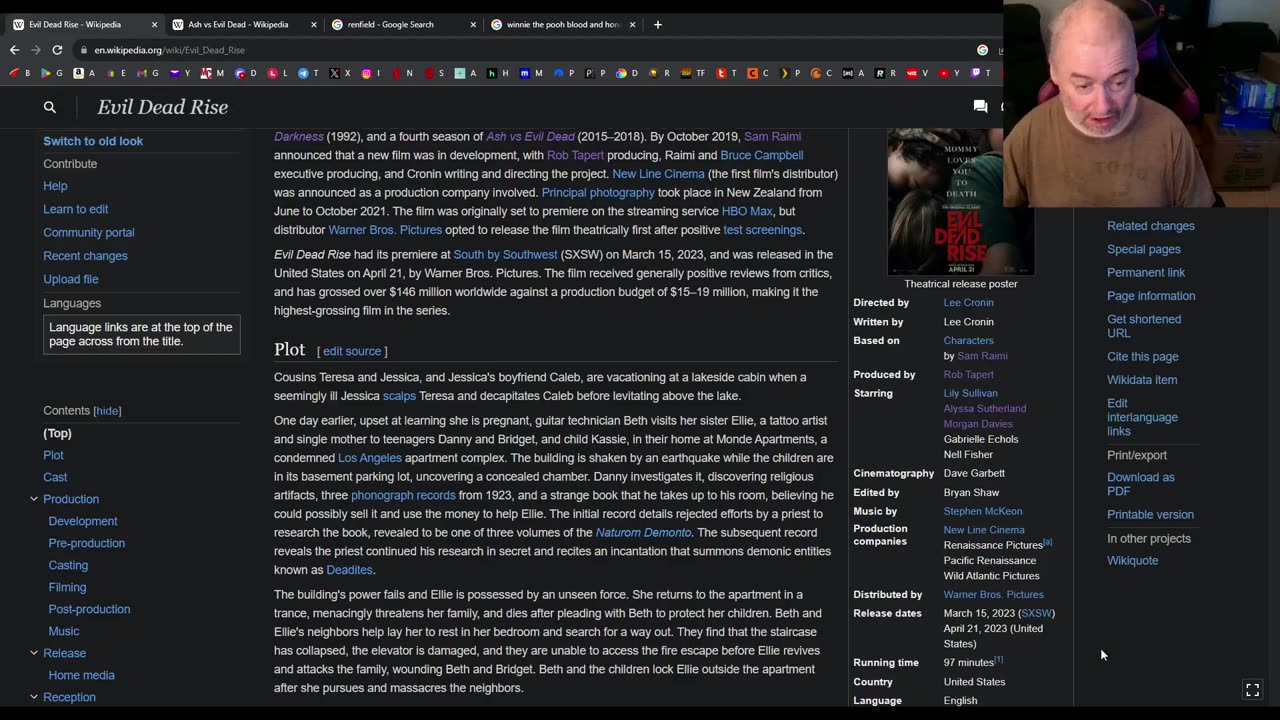Open the Gmail bookmark icon
Screen dimensions: 1280x720
click(141, 73)
